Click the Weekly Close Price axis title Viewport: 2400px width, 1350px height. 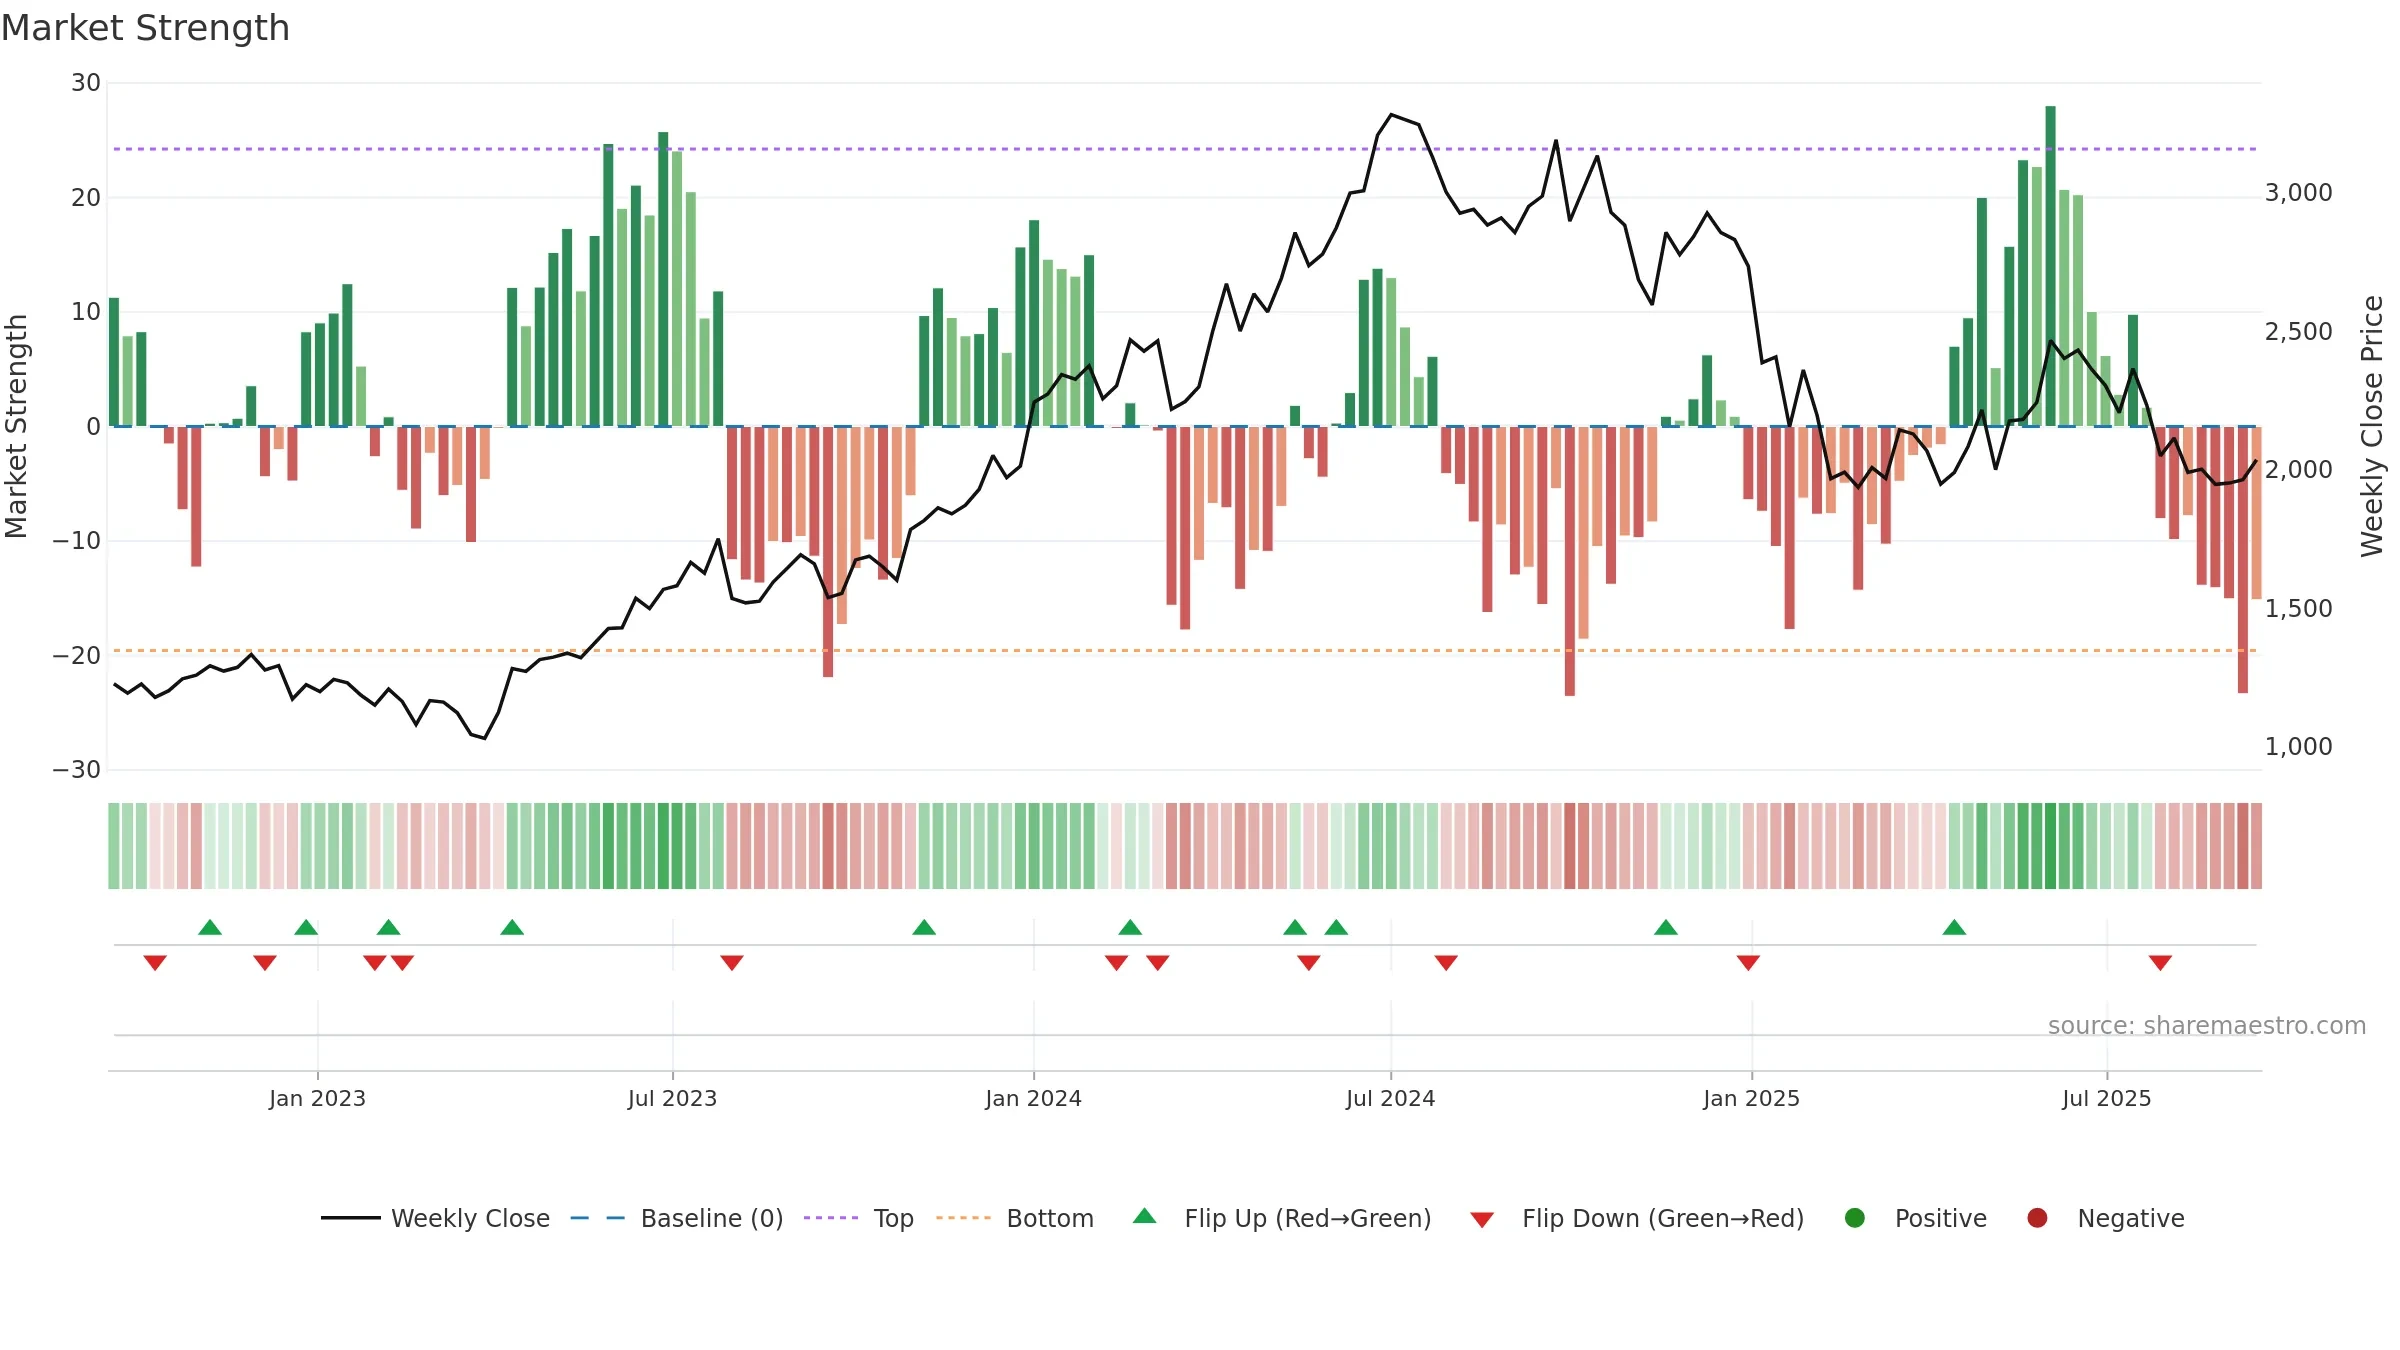2372,426
